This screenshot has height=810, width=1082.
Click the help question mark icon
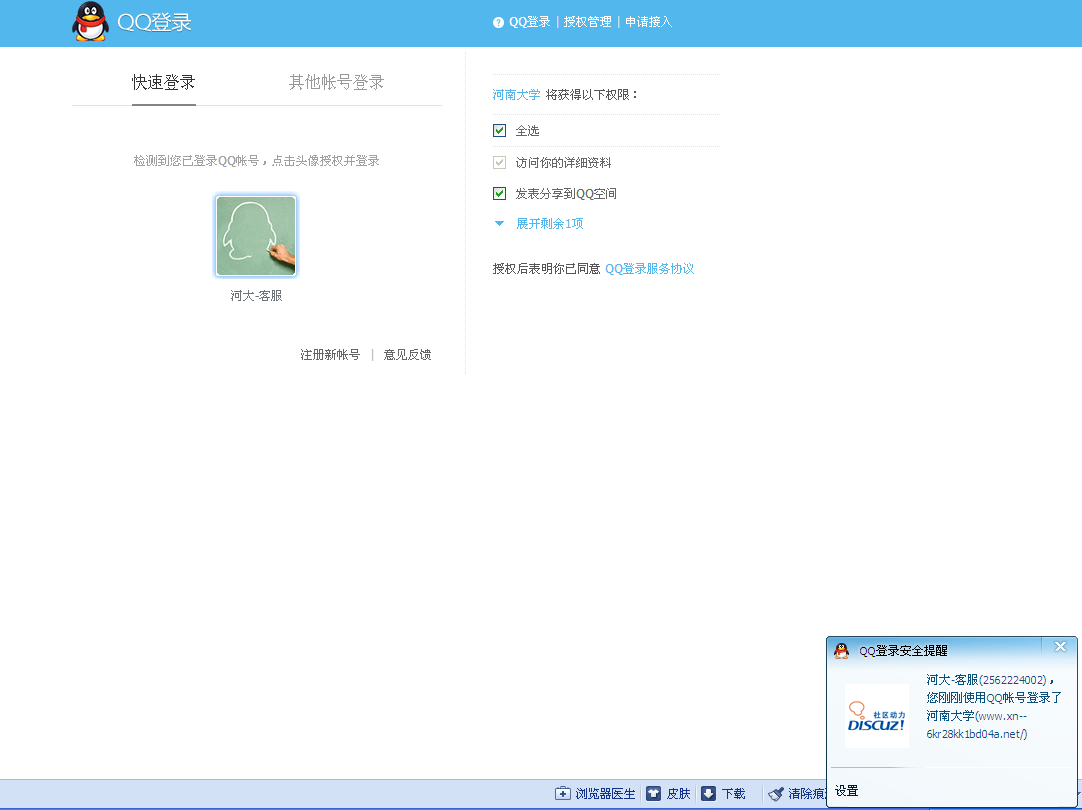pos(498,22)
